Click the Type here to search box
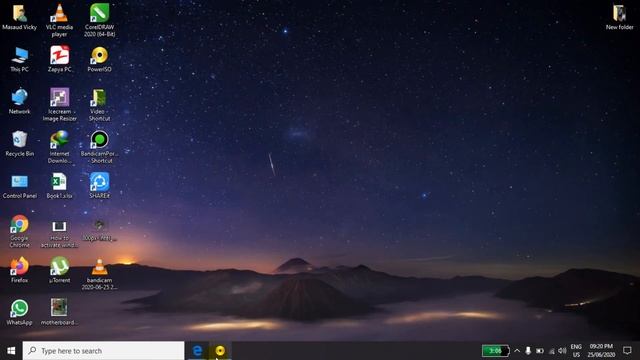 pos(103,351)
